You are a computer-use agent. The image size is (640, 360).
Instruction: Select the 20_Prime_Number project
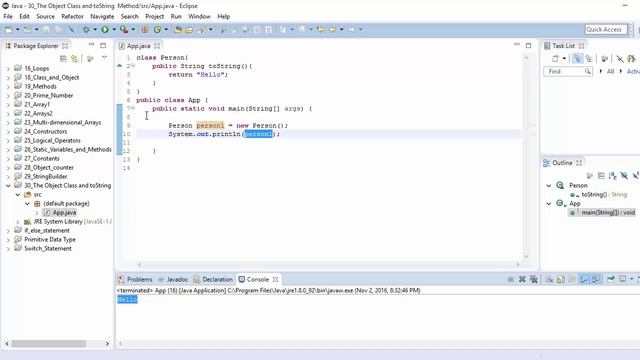(44, 96)
